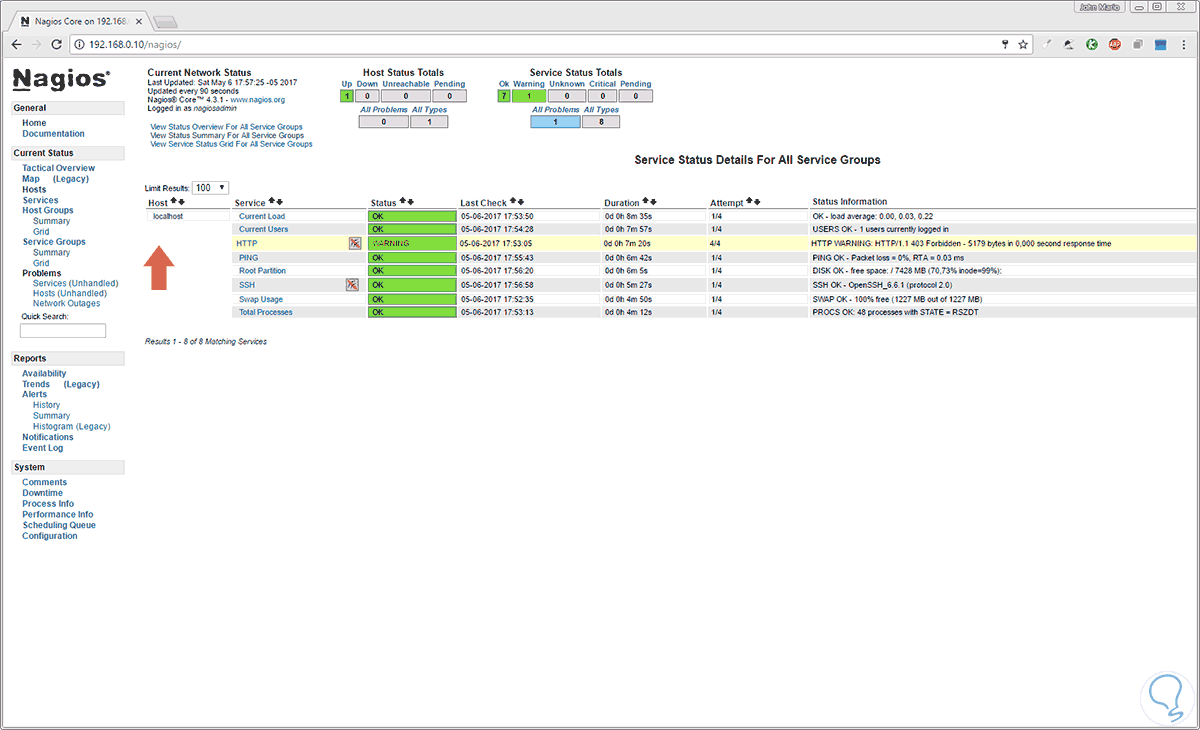1200x730 pixels.
Task: Sort Host column ascending with up arrow
Action: click(174, 202)
